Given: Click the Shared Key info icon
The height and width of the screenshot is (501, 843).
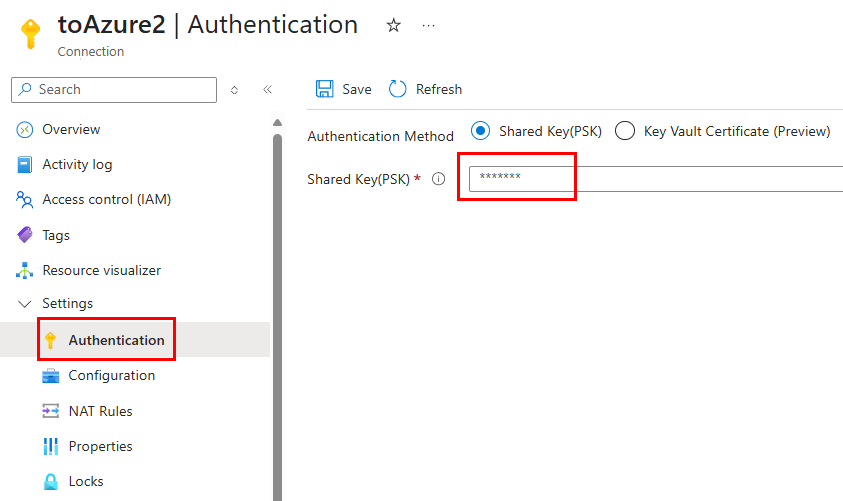Looking at the screenshot, I should point(439,179).
